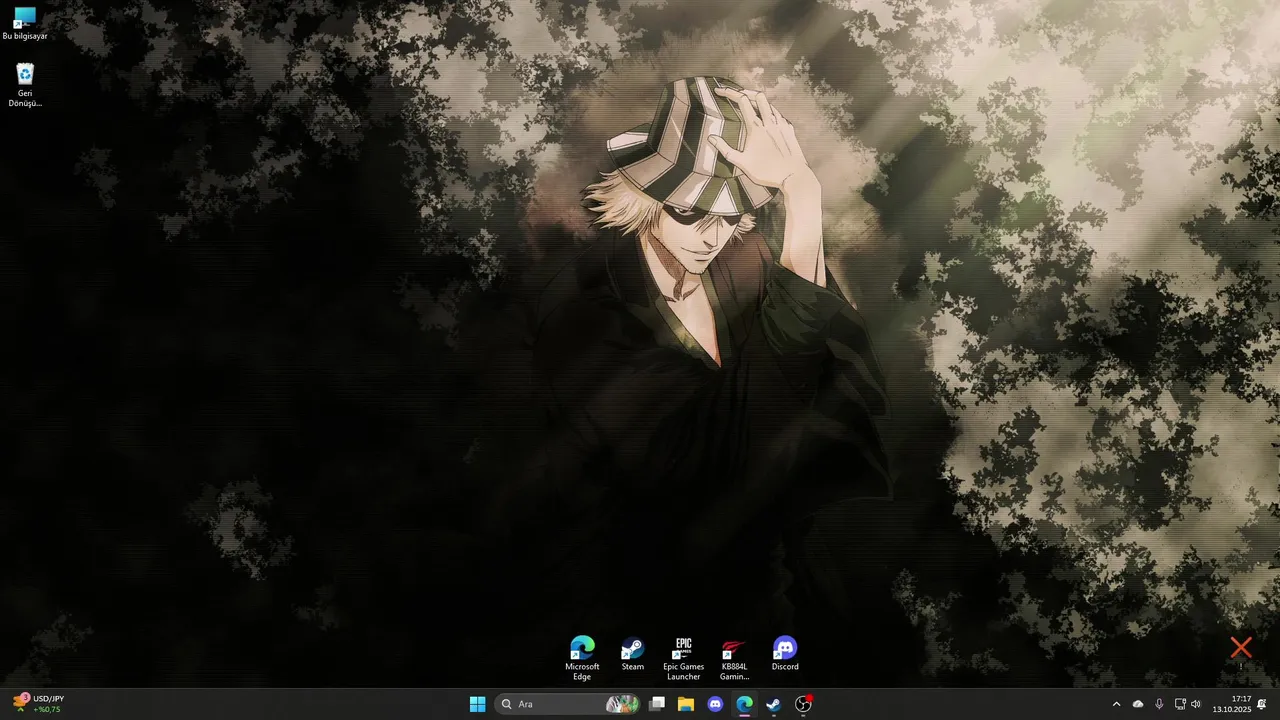Select the Discord desktop shortcut
This screenshot has height=720, width=1280.
785,654
